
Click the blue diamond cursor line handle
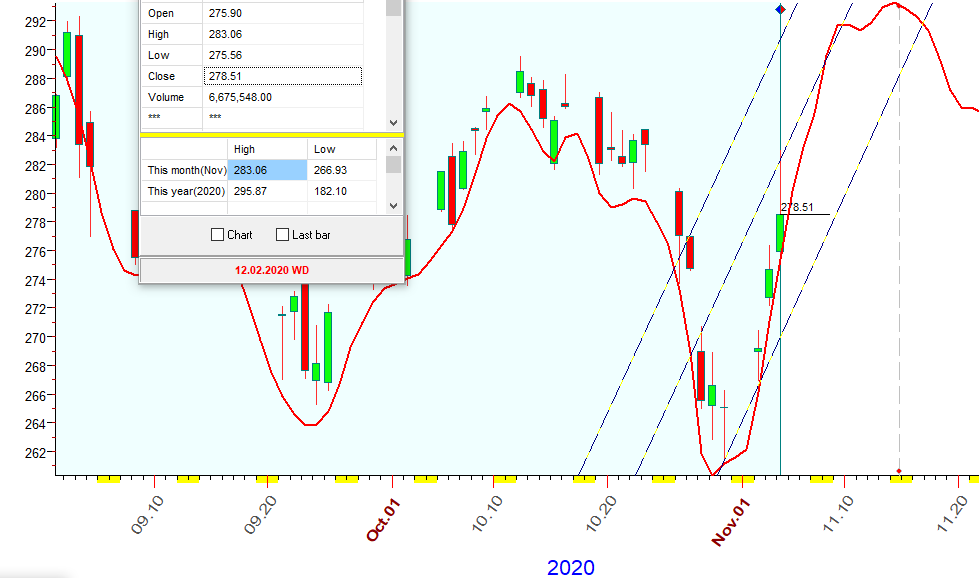tap(780, 9)
